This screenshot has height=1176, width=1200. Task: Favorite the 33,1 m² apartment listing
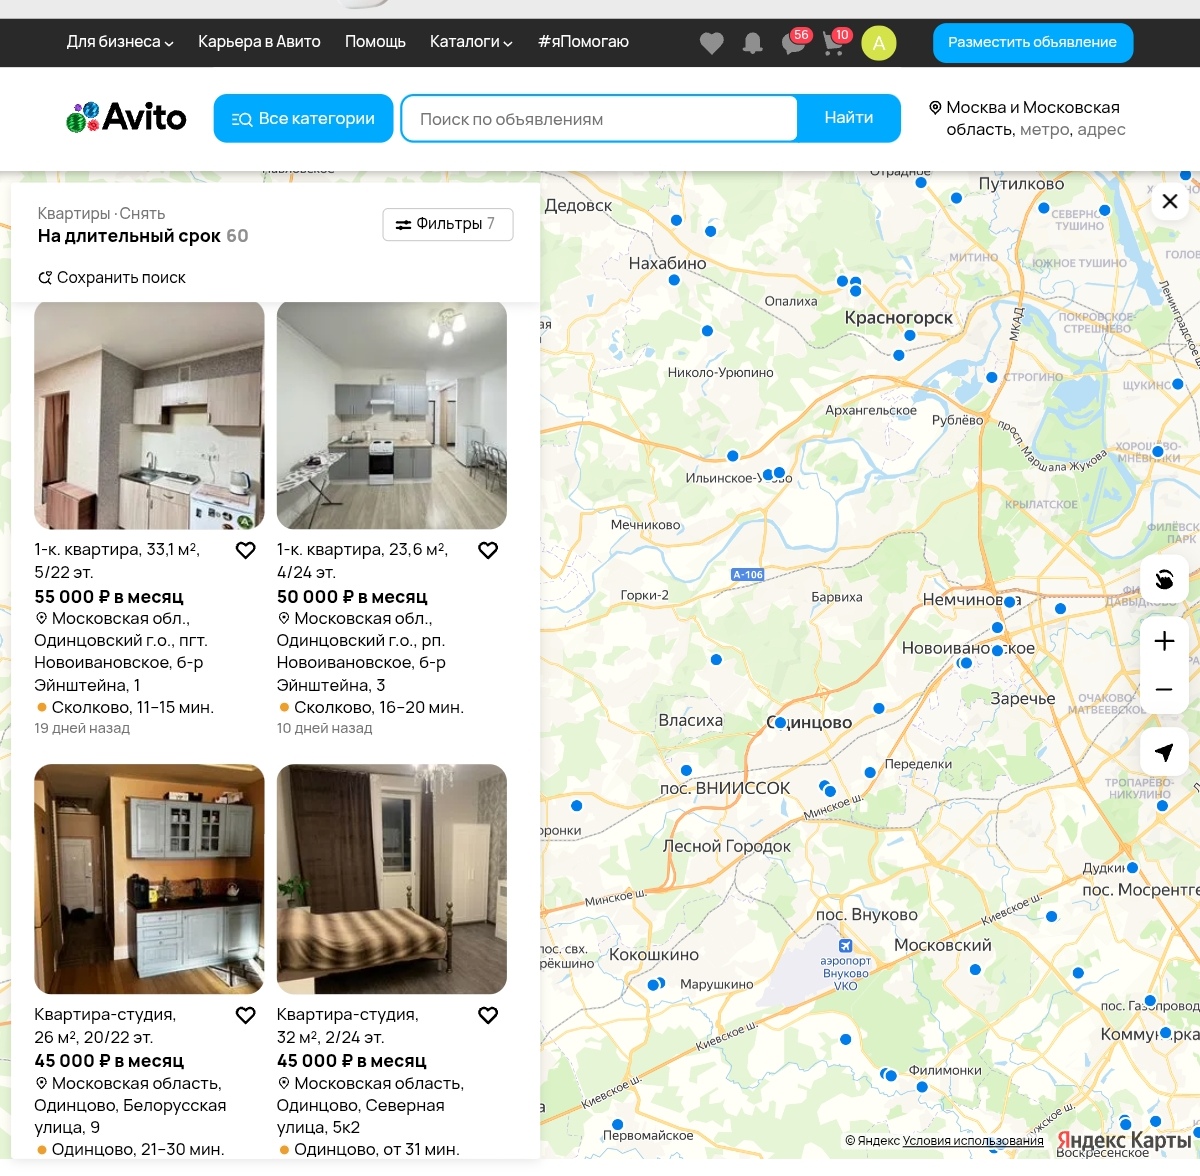(245, 550)
